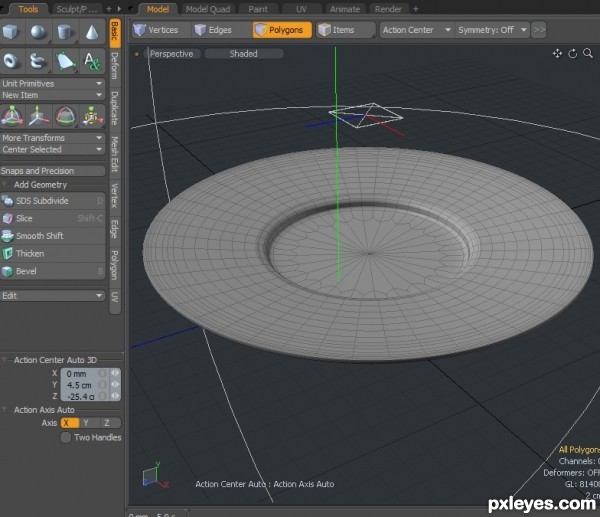The width and height of the screenshot is (600, 517).
Task: Switch to the Model Quad tab
Action: (208, 9)
